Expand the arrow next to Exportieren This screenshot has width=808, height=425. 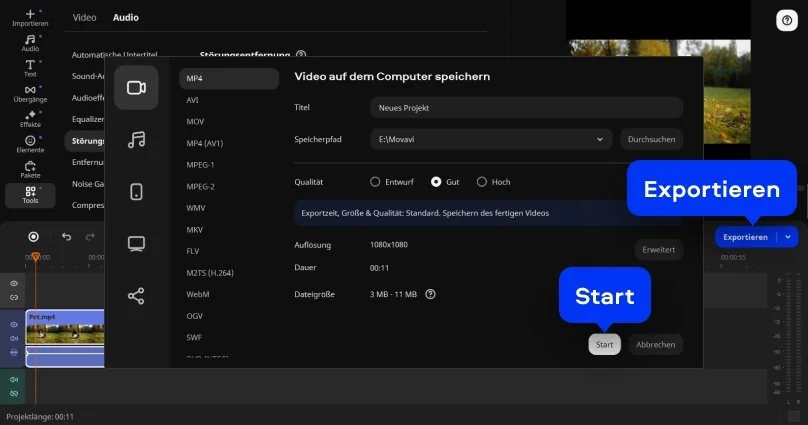[788, 237]
